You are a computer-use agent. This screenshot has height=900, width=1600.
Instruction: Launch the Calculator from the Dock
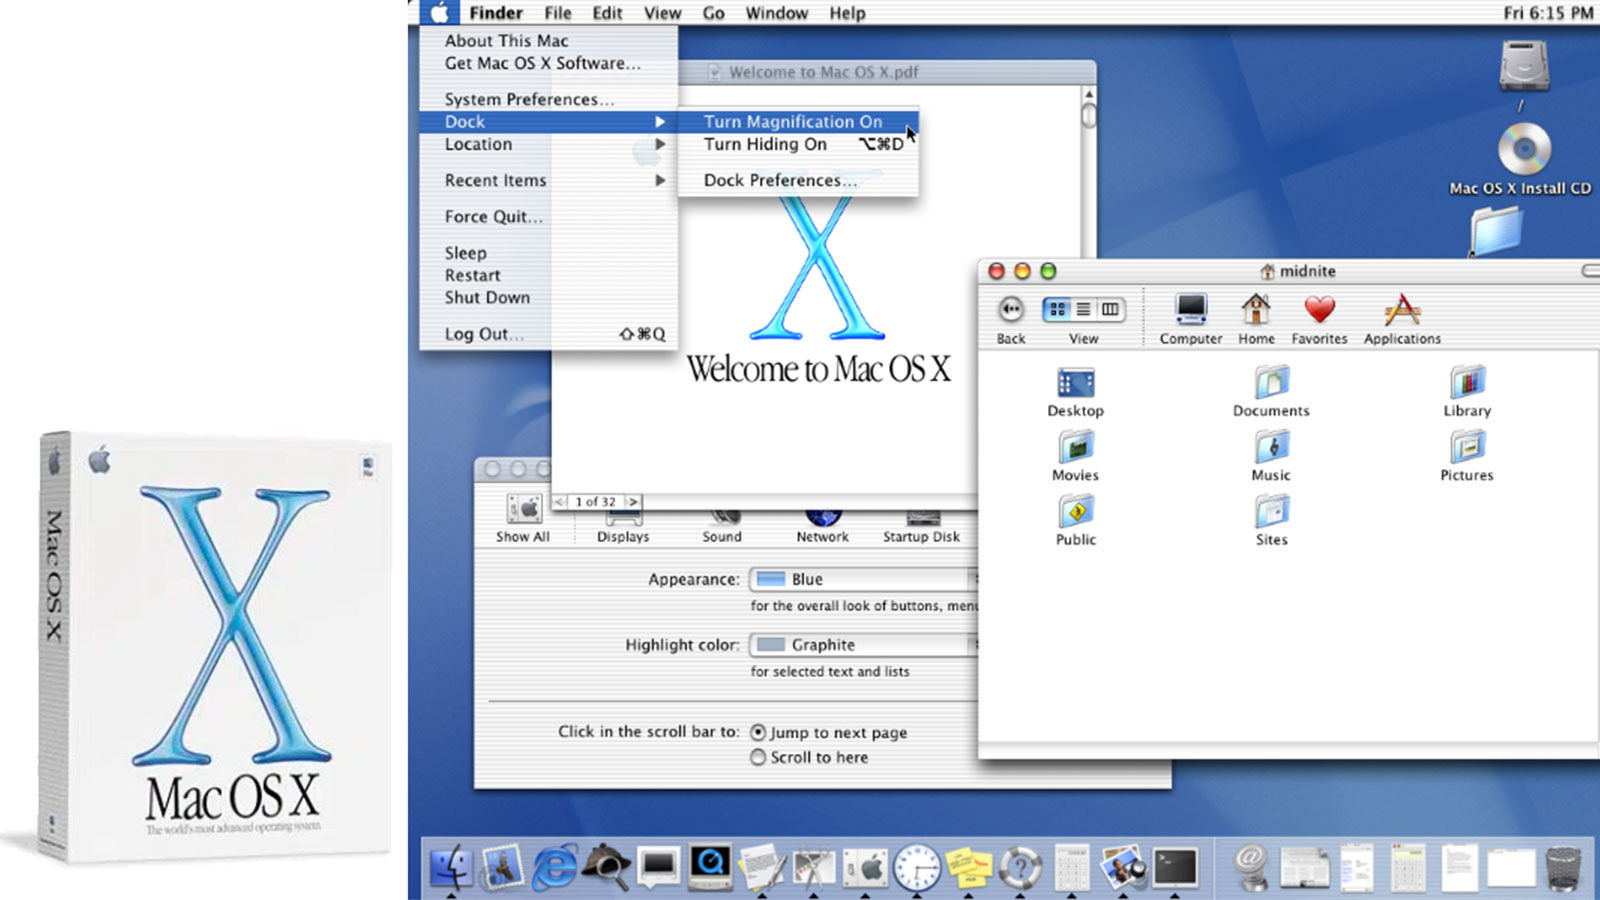tap(1073, 868)
